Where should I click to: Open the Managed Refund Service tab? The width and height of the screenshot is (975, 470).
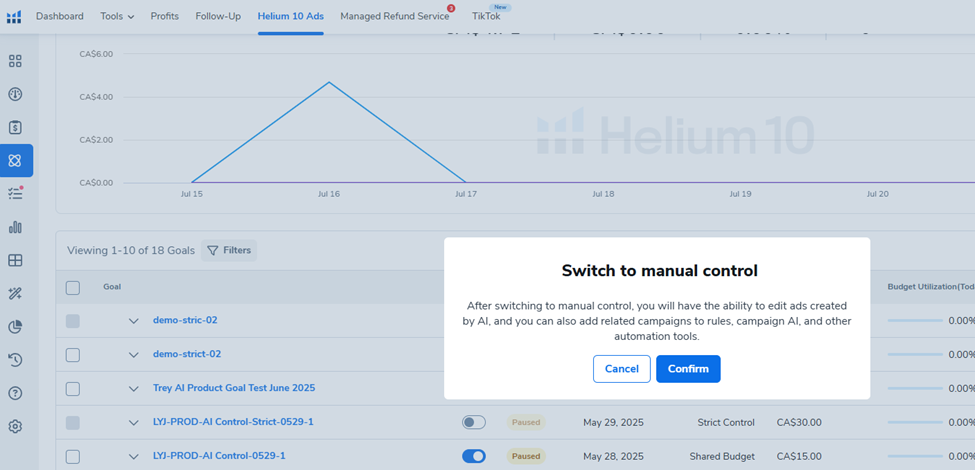(x=394, y=16)
